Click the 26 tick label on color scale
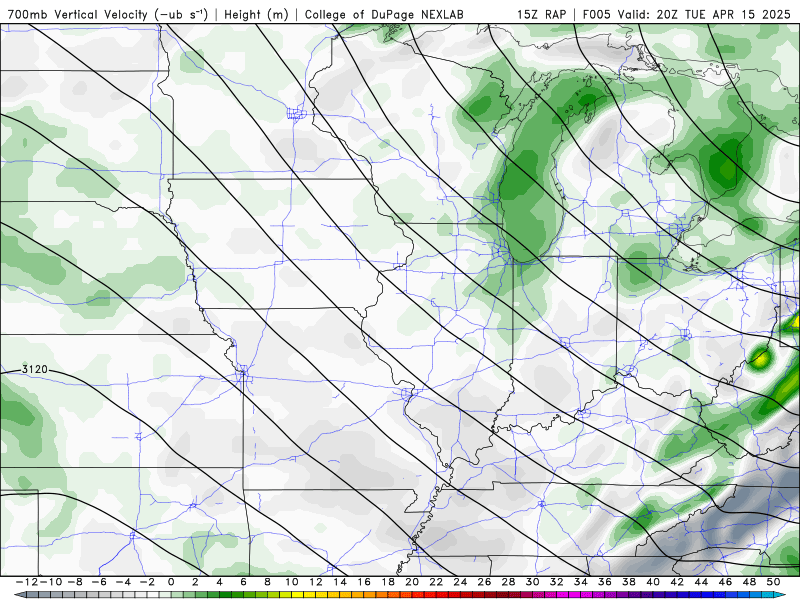800x600 pixels. click(484, 582)
